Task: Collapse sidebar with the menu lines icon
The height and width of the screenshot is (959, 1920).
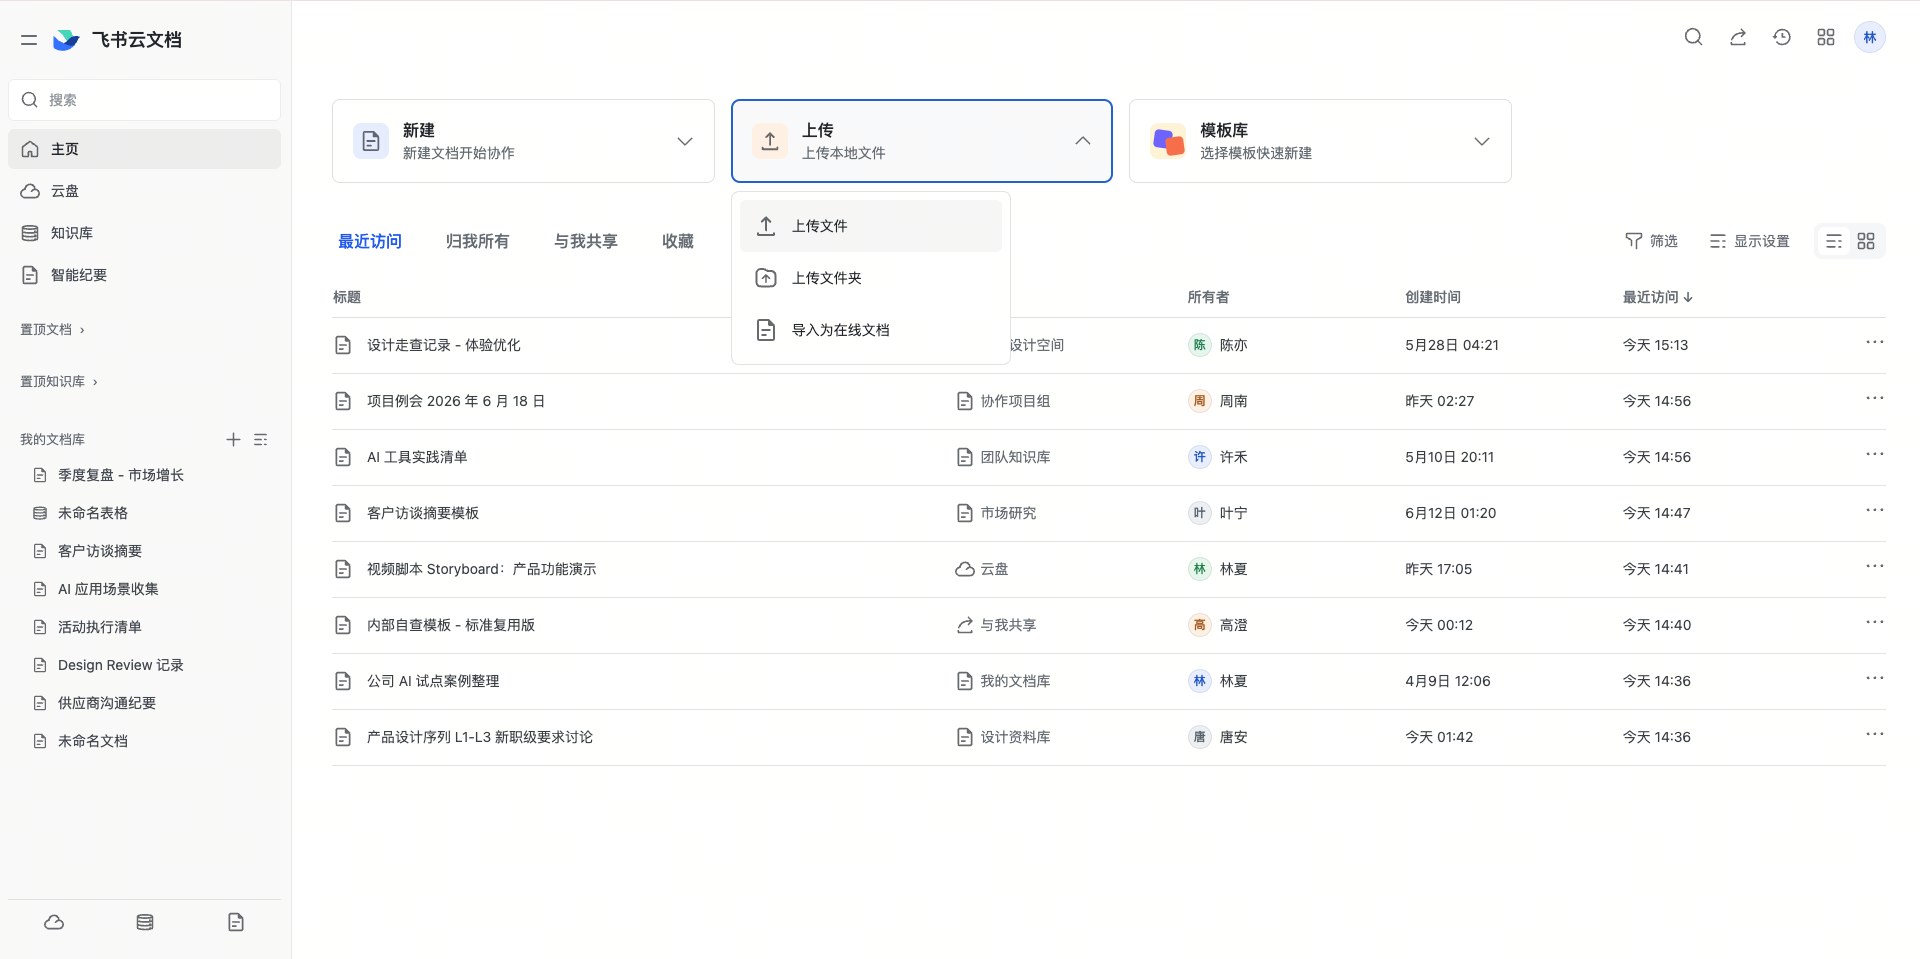Action: 29,40
